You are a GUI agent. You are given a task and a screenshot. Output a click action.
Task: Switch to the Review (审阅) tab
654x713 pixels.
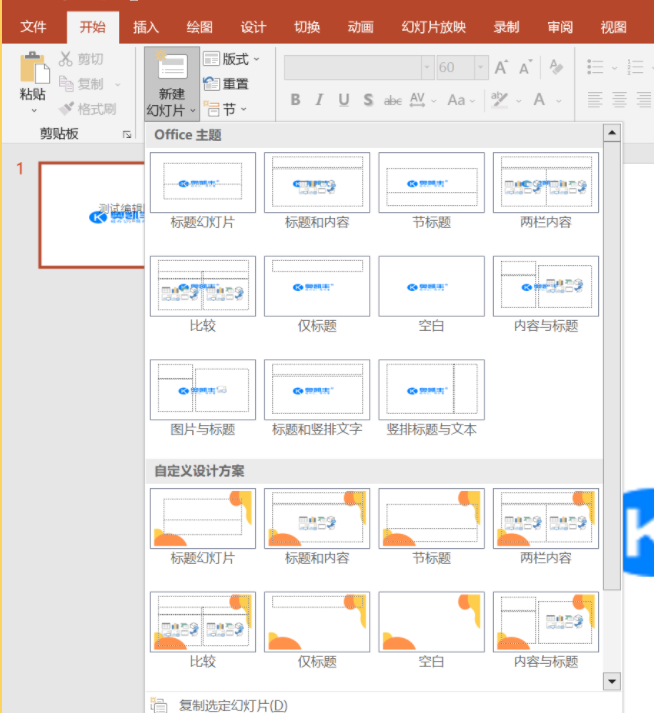(x=560, y=27)
